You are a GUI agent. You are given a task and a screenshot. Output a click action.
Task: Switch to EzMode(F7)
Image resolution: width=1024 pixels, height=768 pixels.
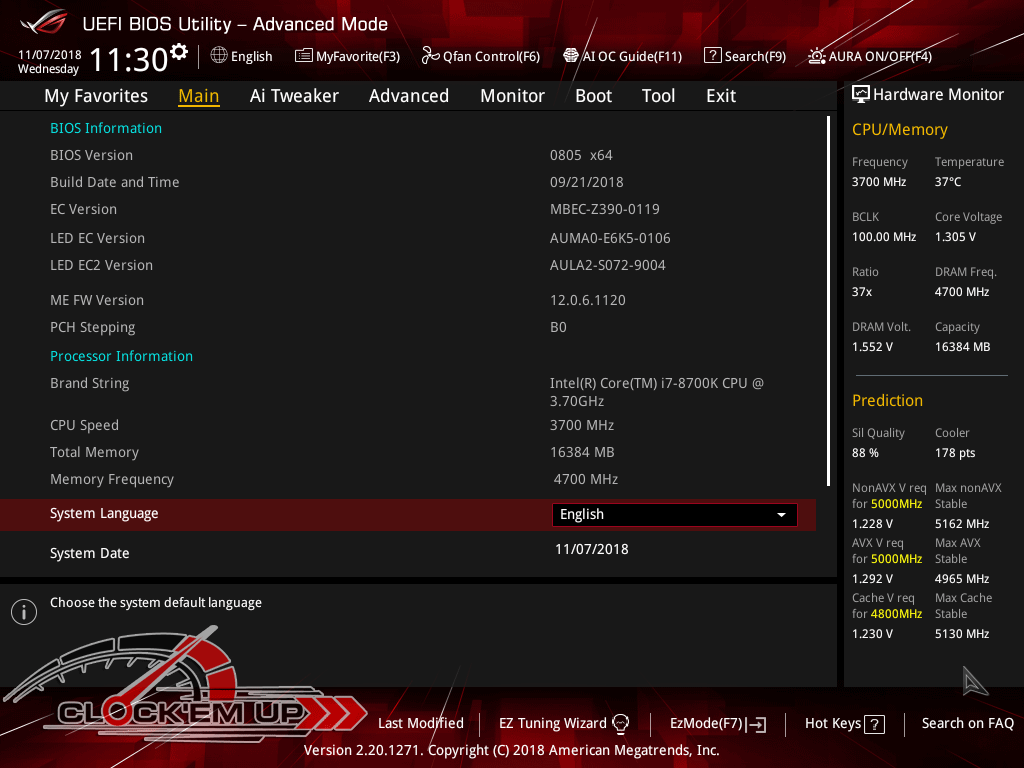(x=717, y=723)
